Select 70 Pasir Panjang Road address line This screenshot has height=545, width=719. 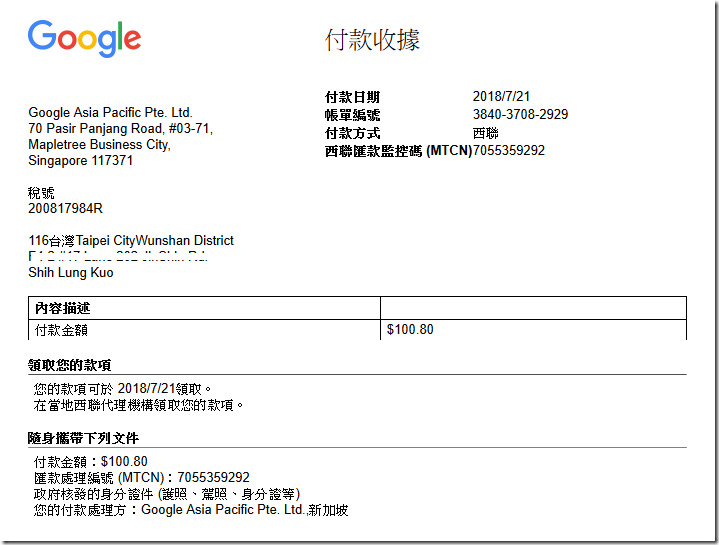coord(121,128)
